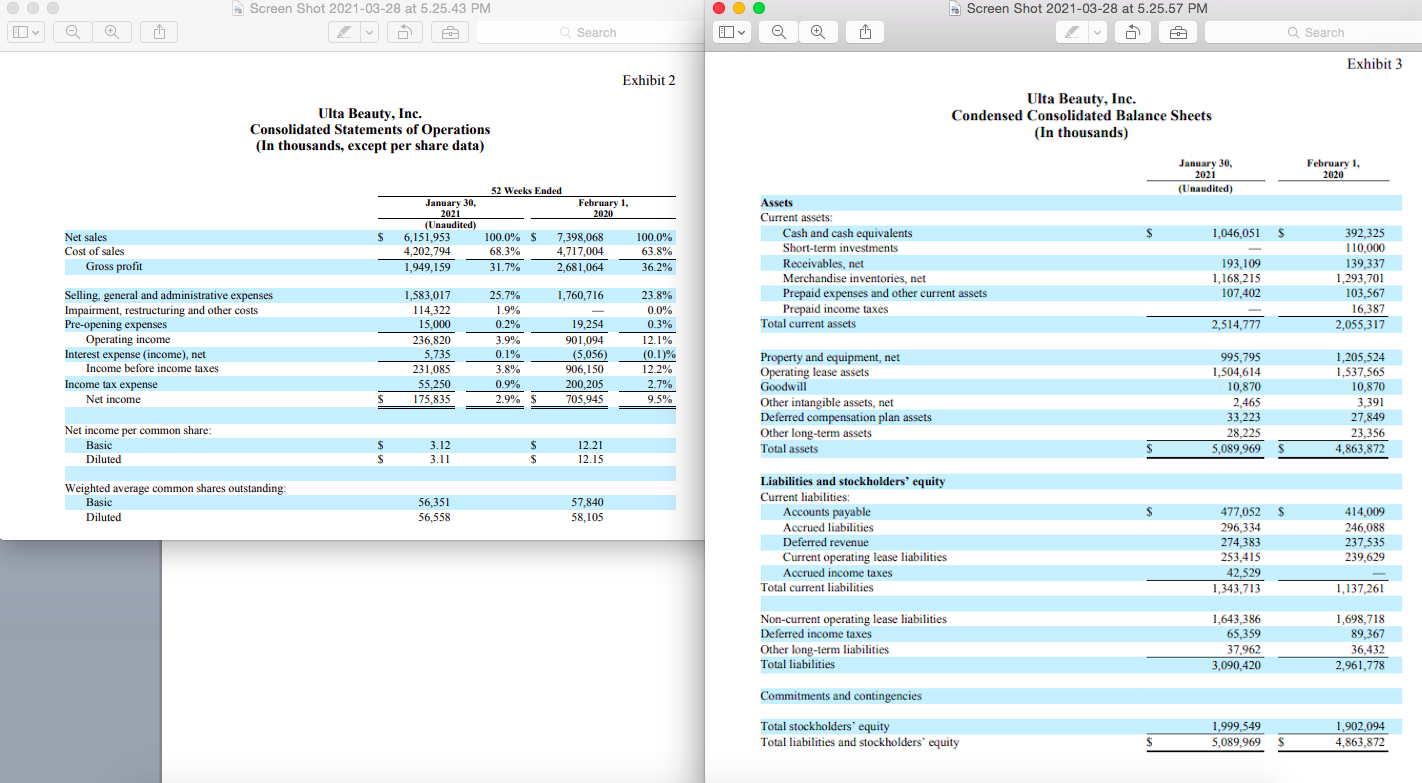This screenshot has height=783, width=1422.
Task: Click the cash value 1,046,051
Action: tap(1235, 233)
